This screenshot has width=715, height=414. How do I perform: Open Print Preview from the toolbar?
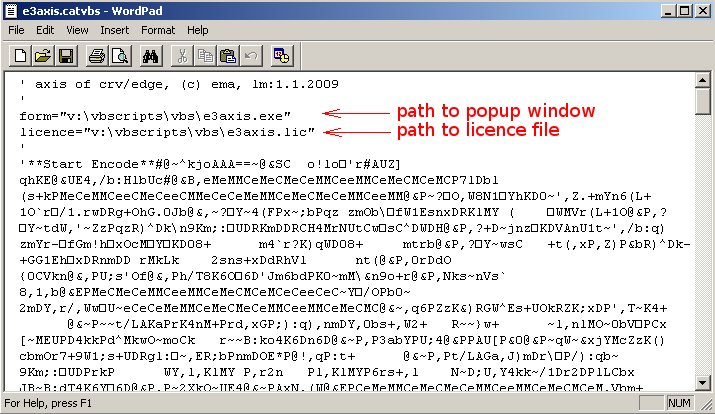pyautogui.click(x=119, y=54)
